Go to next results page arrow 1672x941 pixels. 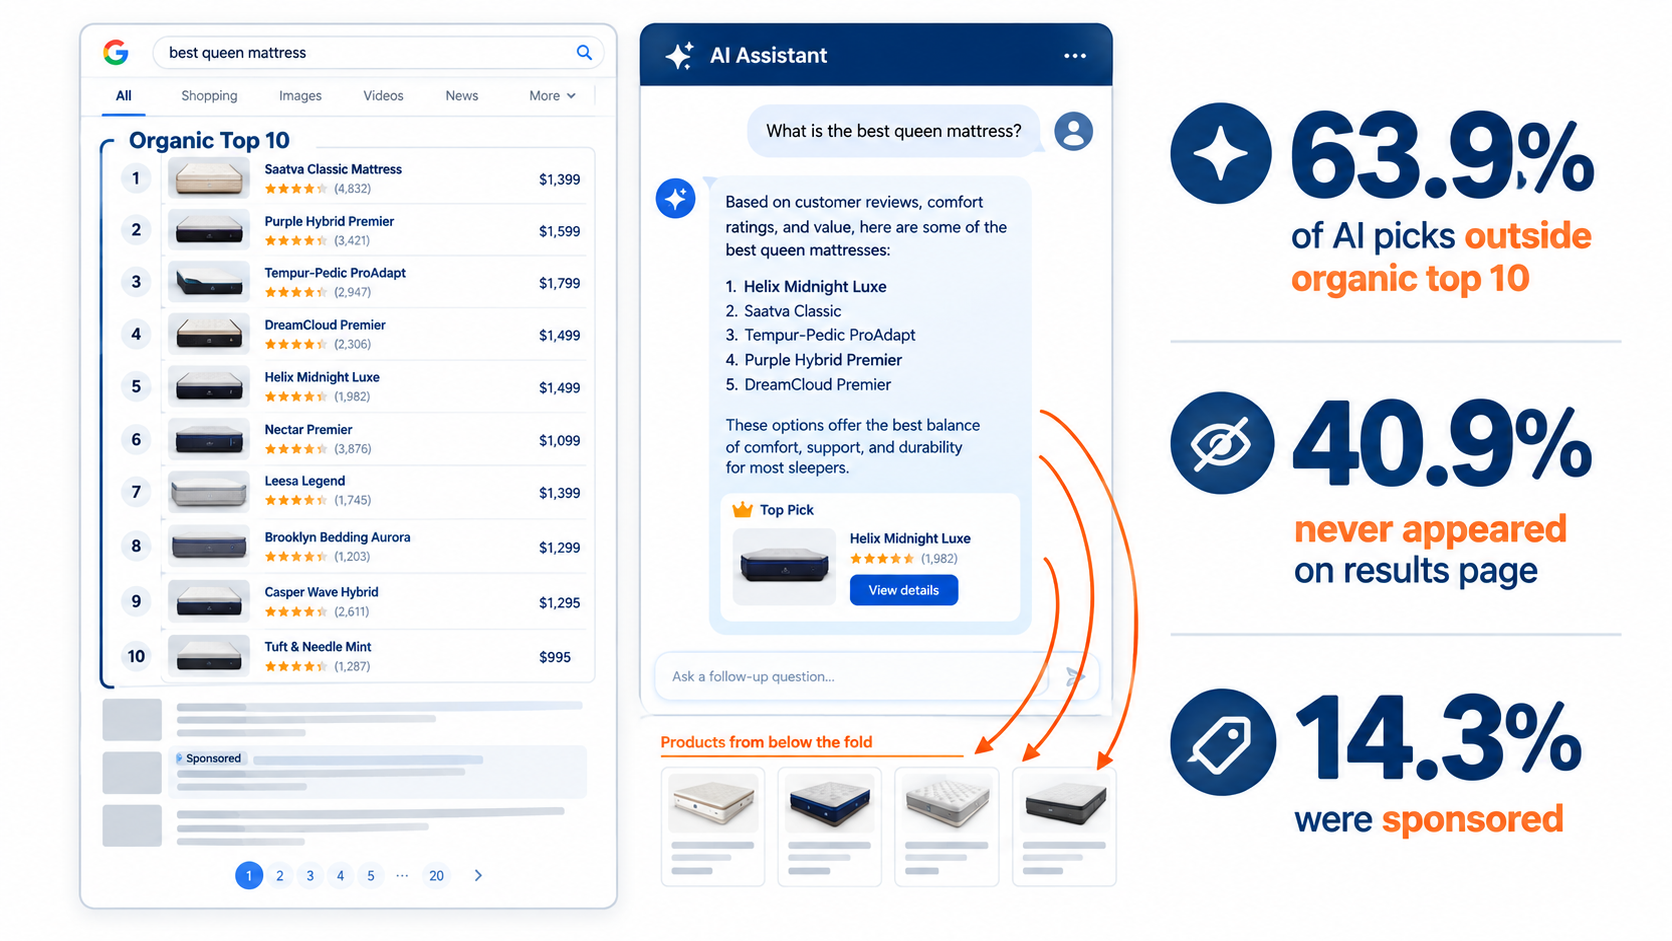click(478, 875)
